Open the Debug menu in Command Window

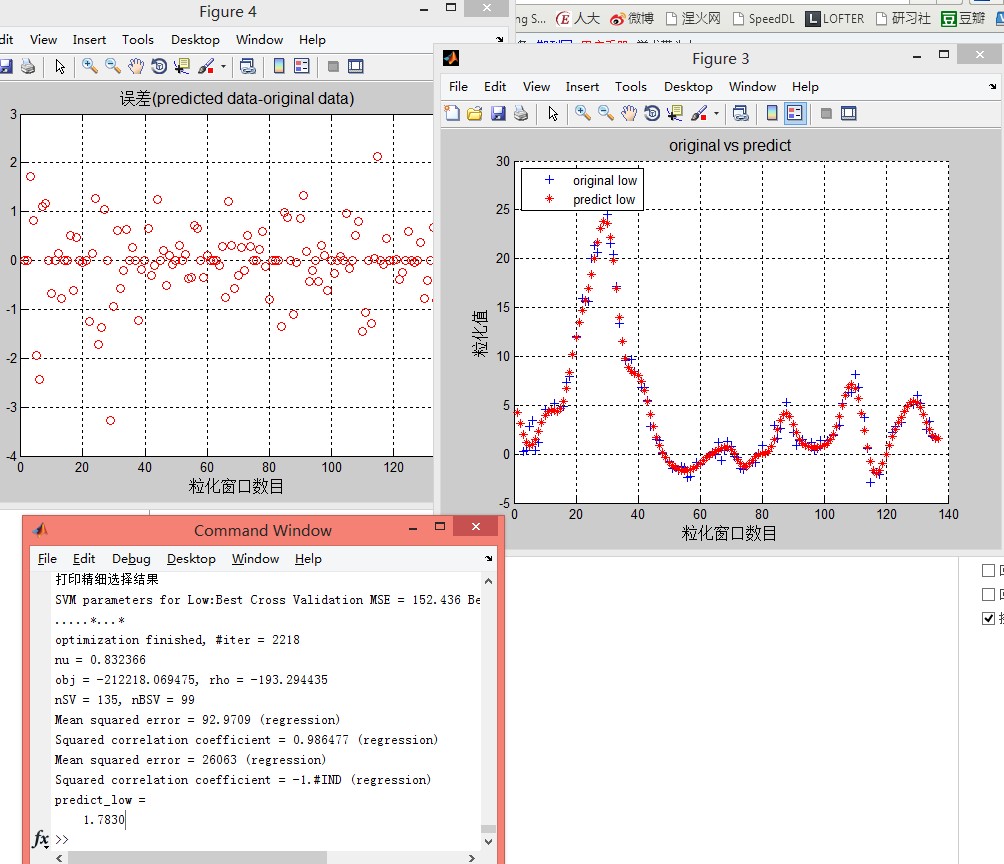point(131,559)
